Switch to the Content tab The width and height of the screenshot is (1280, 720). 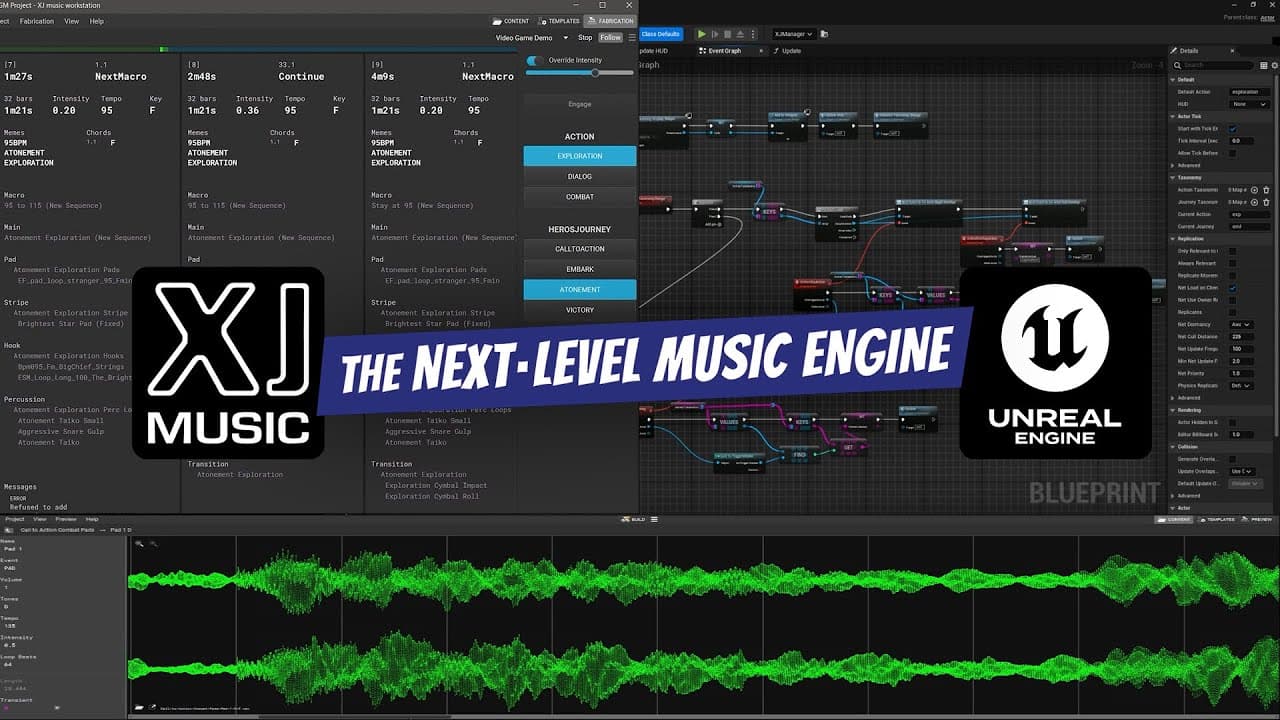tap(512, 21)
